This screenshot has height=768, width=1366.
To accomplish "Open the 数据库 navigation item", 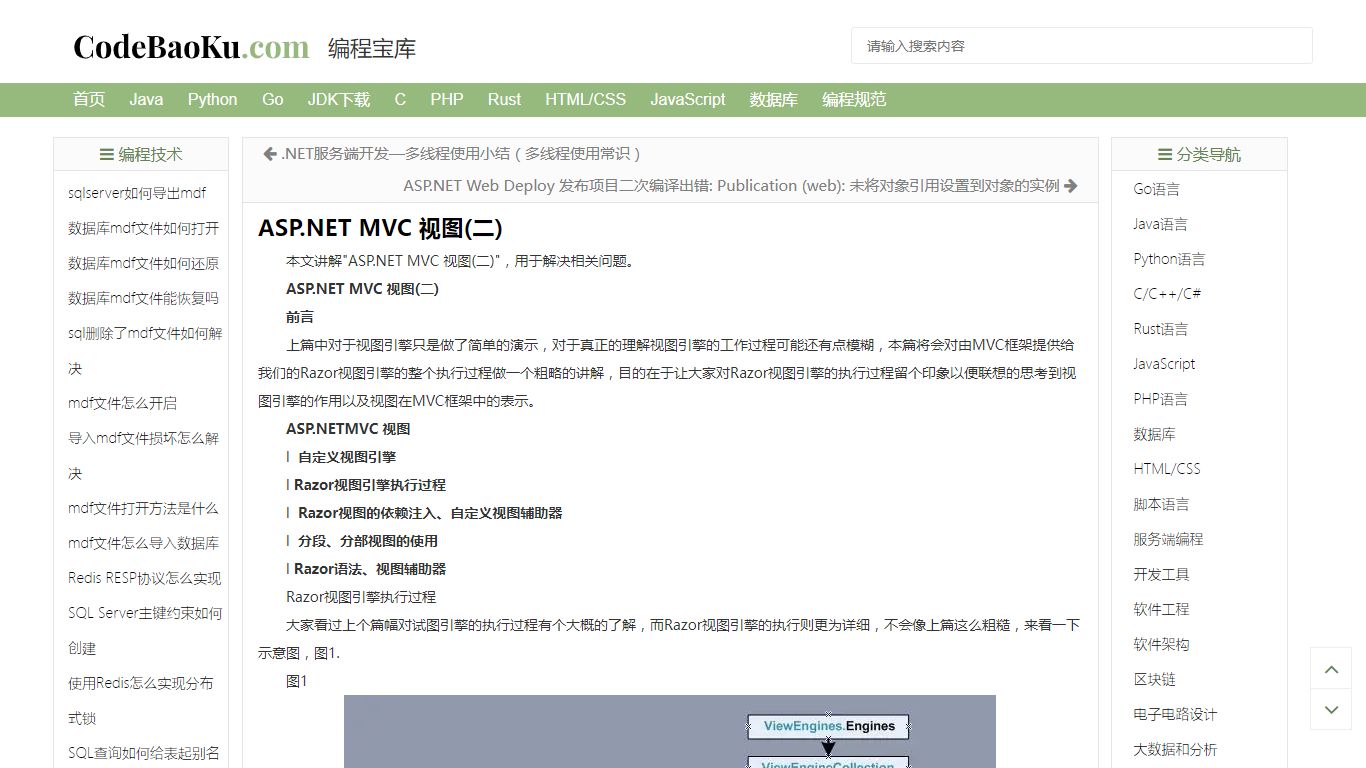I will pyautogui.click(x=774, y=99).
